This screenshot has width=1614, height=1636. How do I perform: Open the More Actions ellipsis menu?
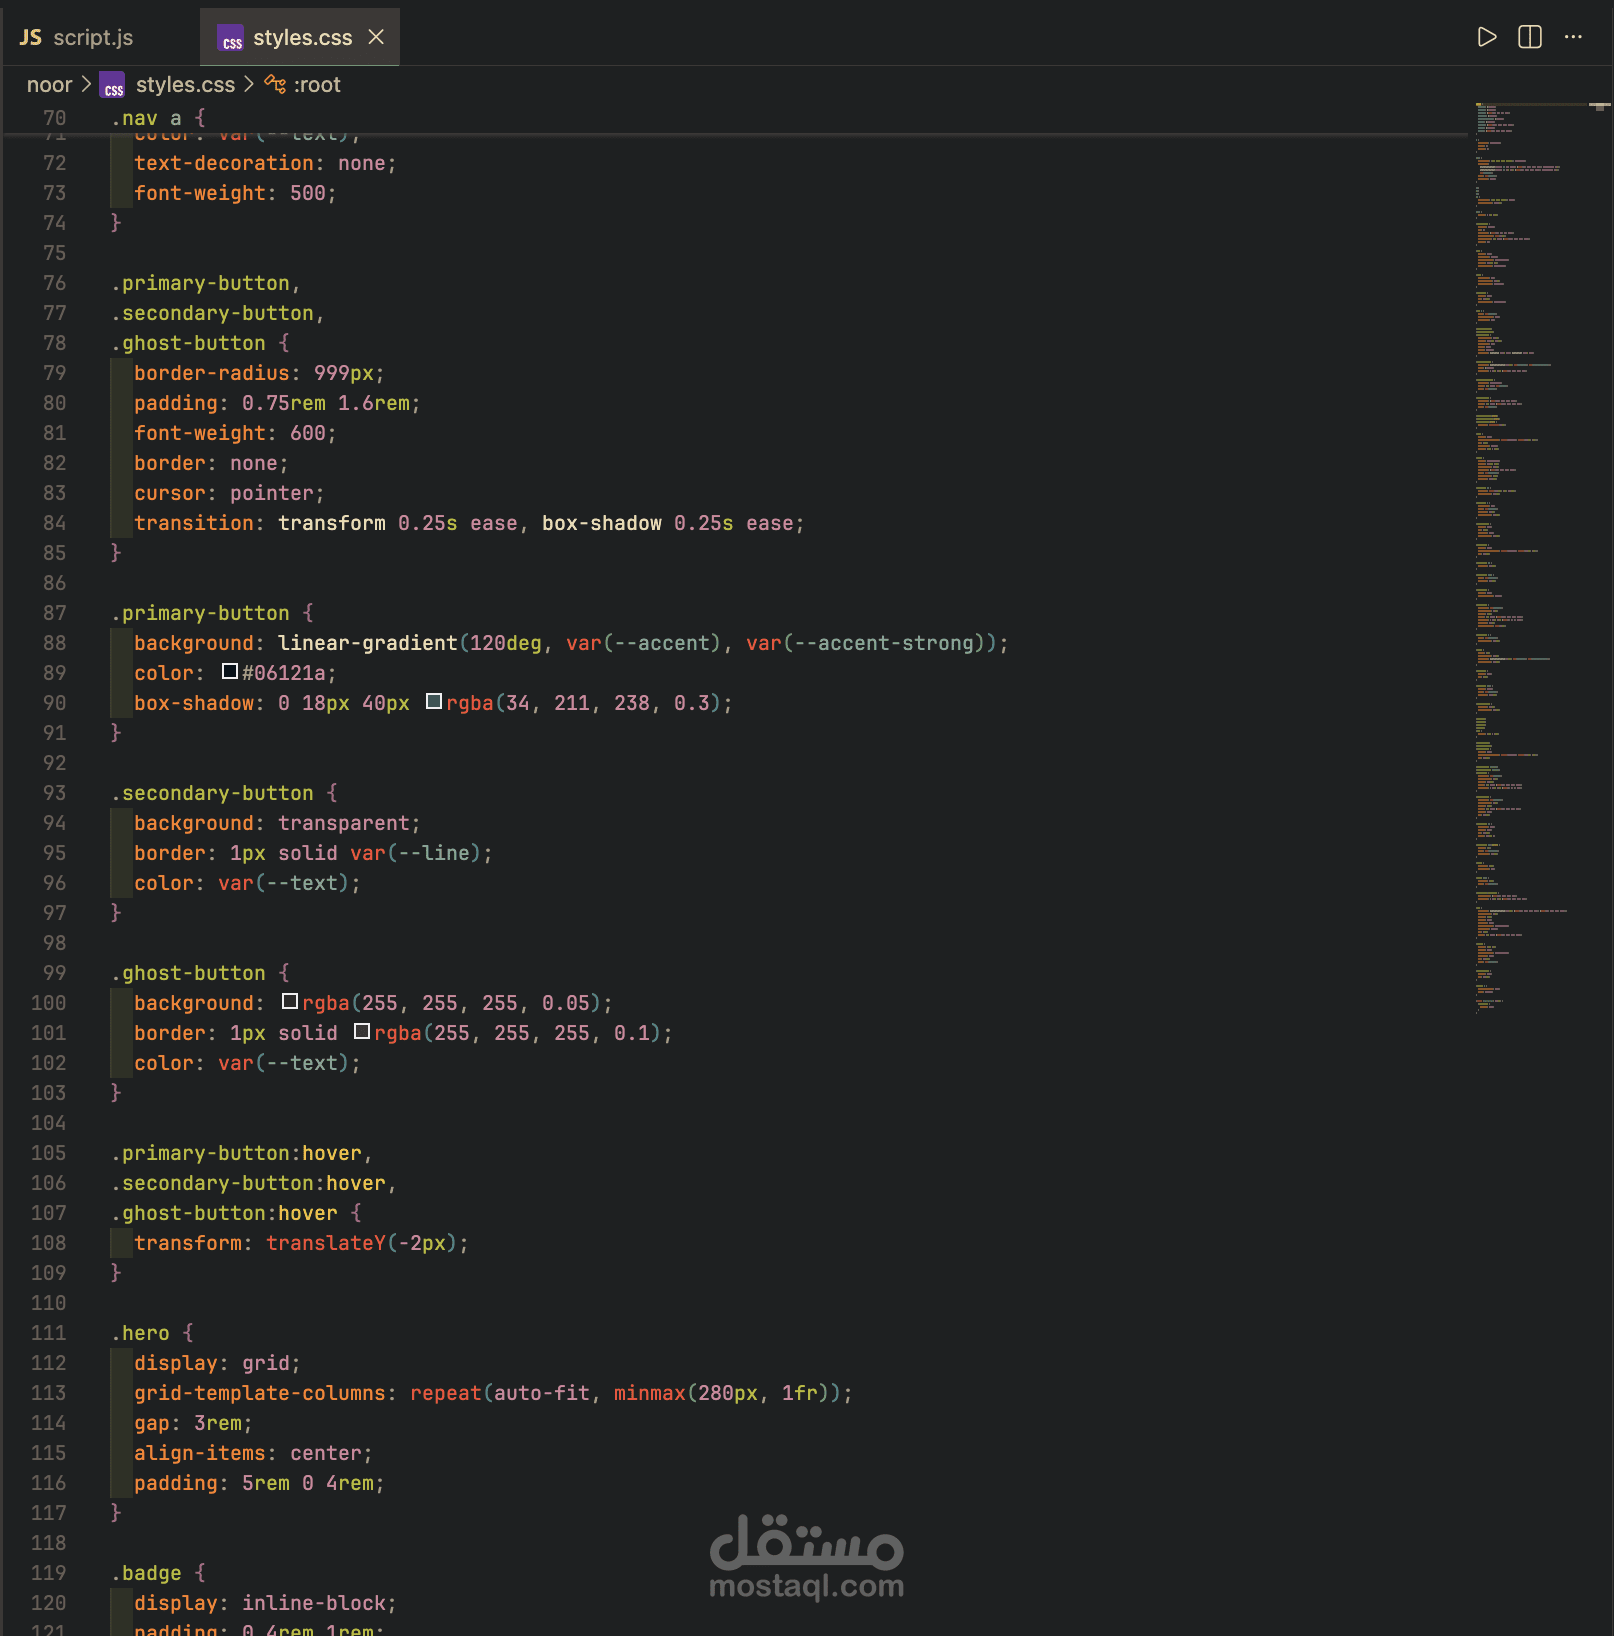pyautogui.click(x=1573, y=37)
